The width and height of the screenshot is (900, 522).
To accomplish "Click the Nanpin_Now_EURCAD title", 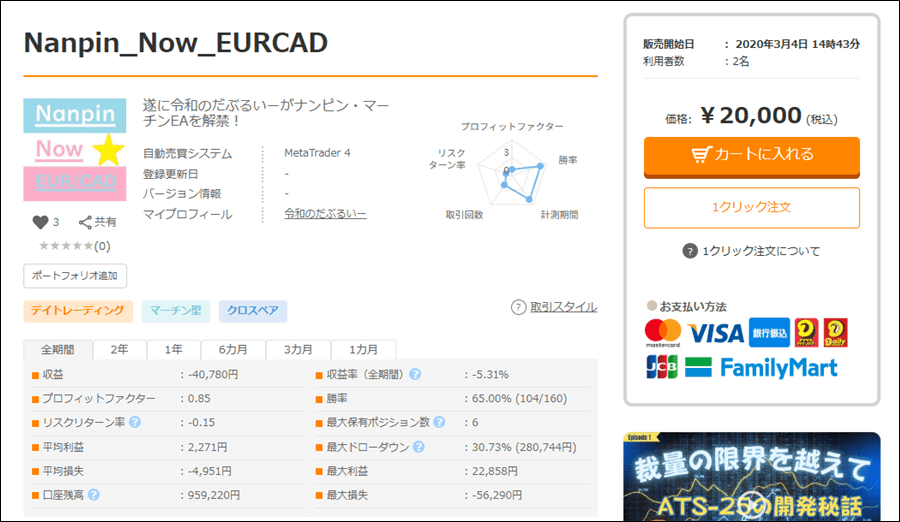I will point(176,42).
